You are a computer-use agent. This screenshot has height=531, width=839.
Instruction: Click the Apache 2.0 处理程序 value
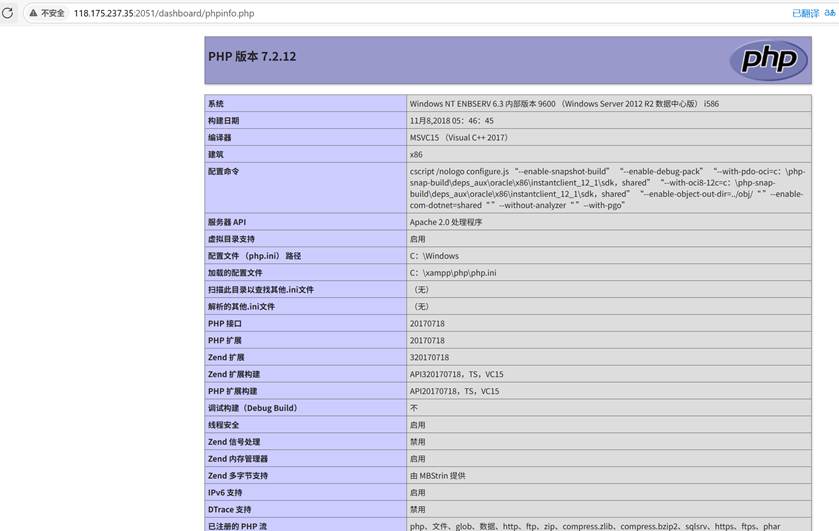coord(446,222)
